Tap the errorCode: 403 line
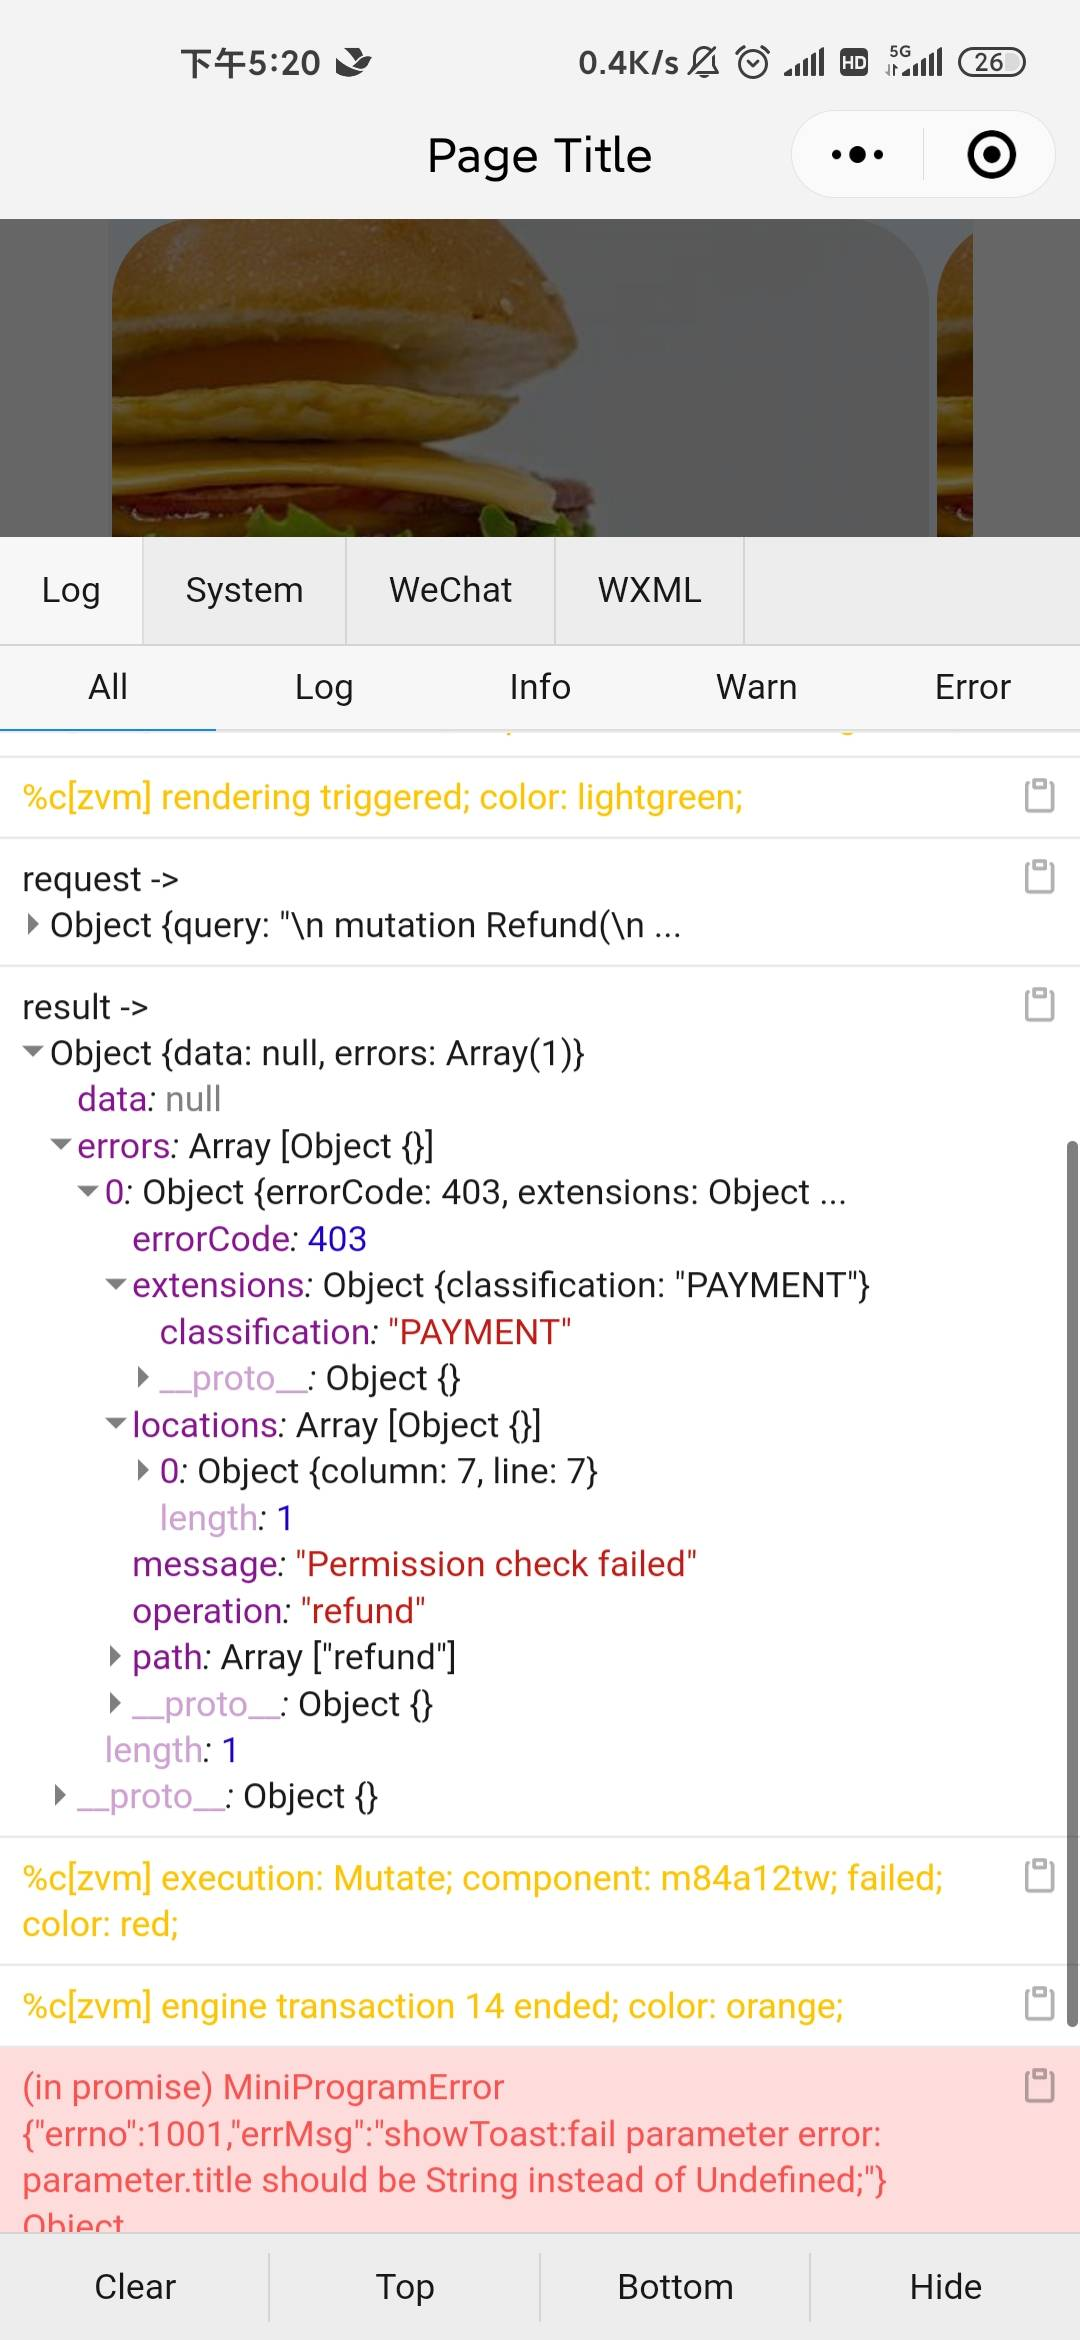The width and height of the screenshot is (1080, 2340). (x=249, y=1239)
